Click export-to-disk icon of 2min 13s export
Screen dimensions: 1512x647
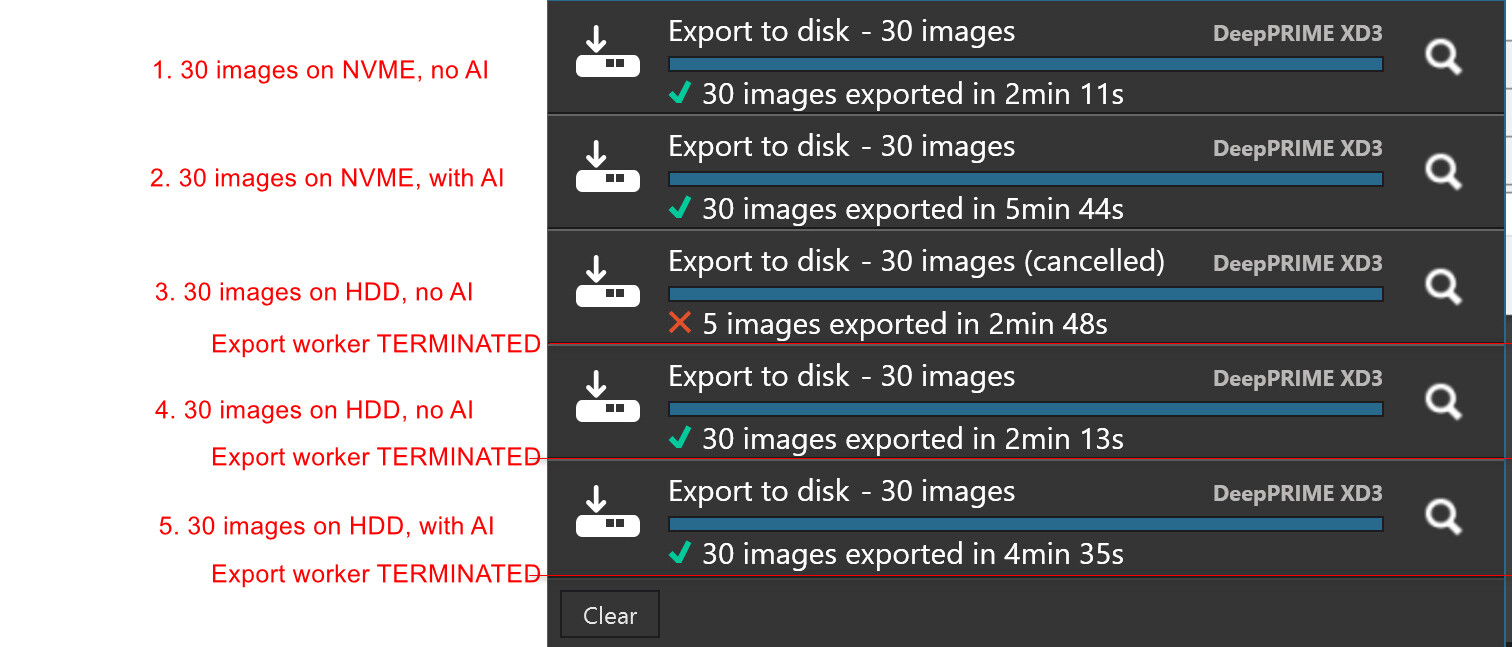607,399
